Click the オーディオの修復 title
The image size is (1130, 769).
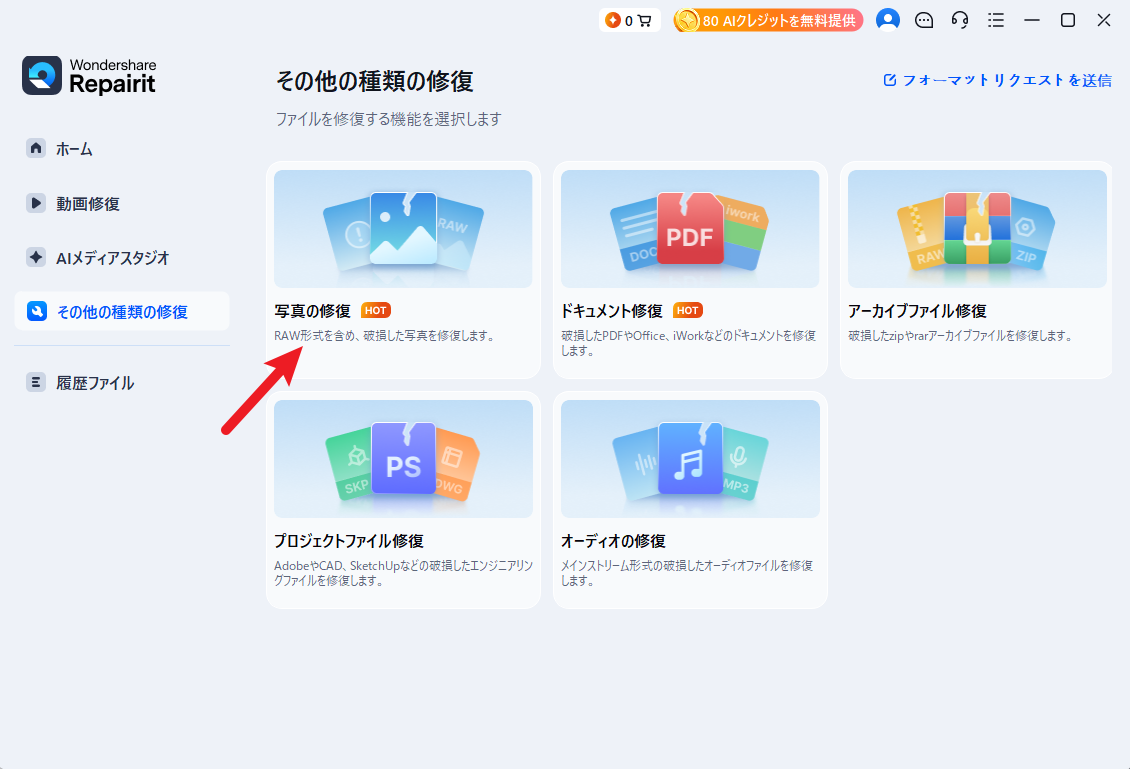[613, 541]
